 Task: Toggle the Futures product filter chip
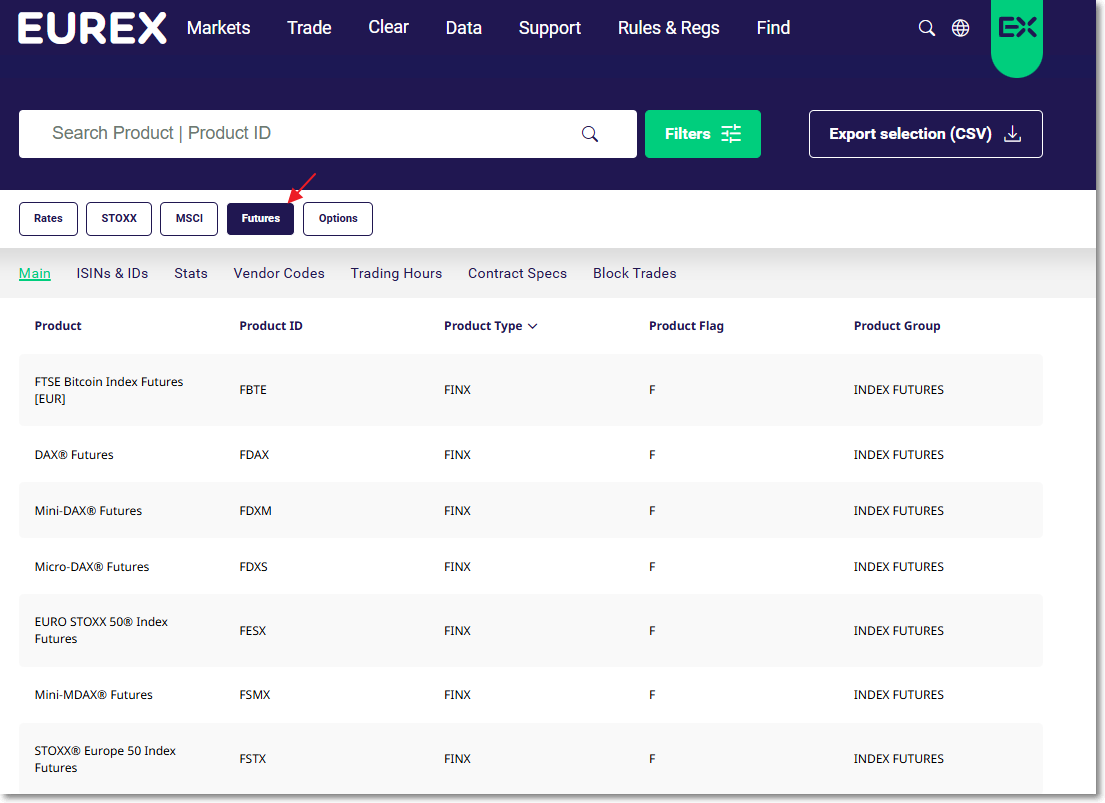coord(260,218)
